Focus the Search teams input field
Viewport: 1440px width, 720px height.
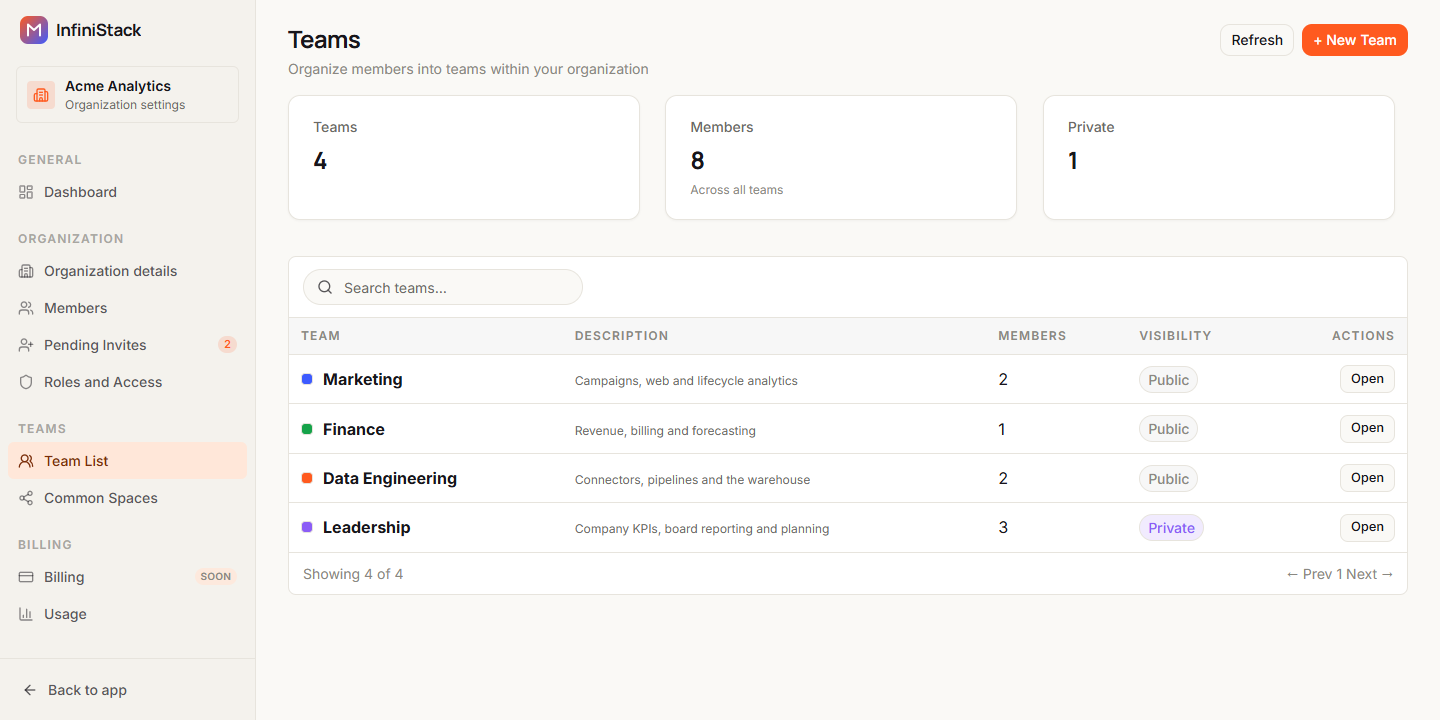pos(443,287)
